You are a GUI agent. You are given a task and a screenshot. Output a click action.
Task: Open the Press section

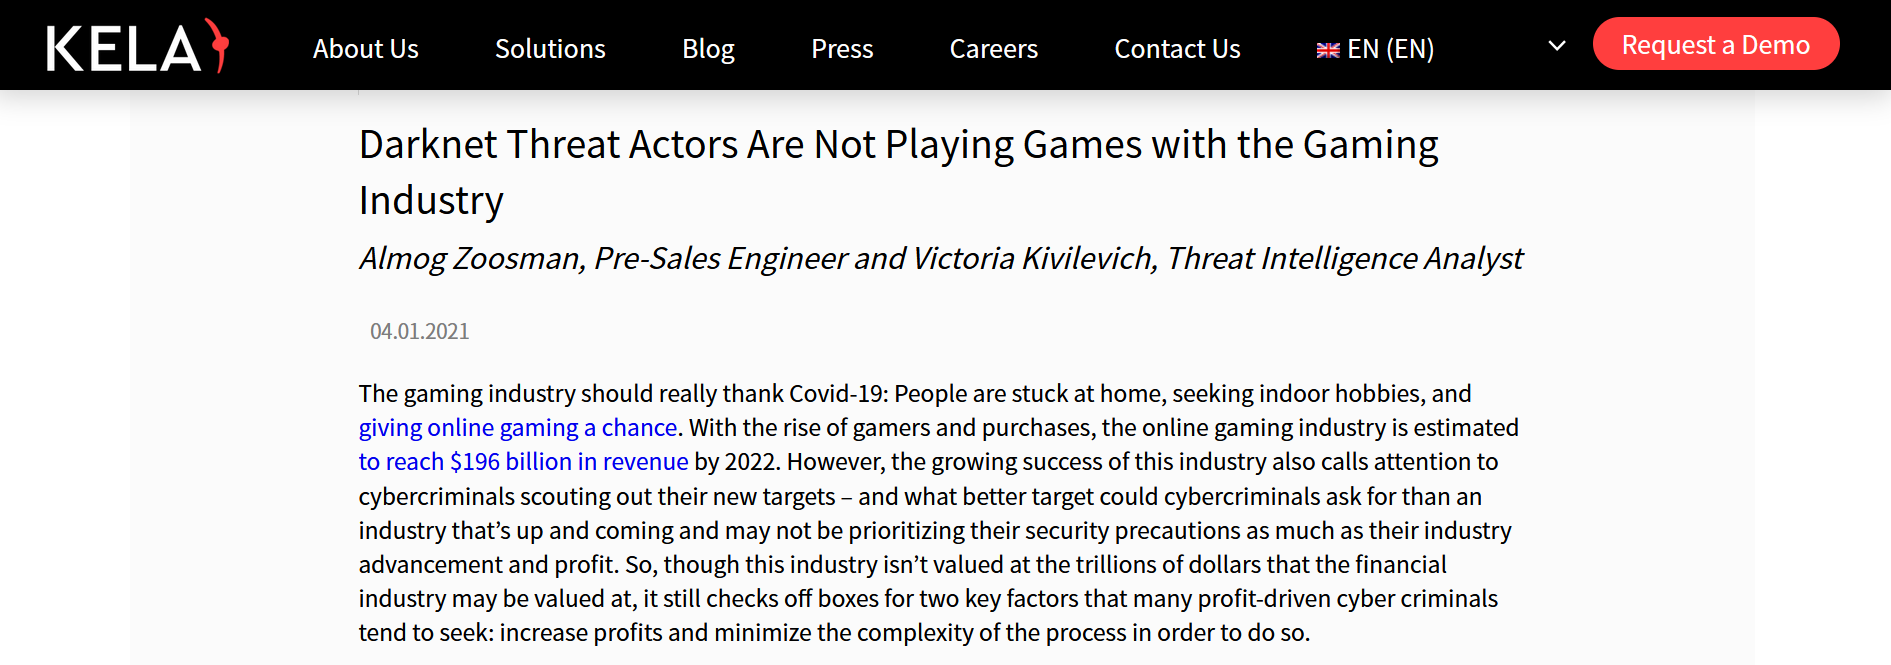tap(842, 49)
